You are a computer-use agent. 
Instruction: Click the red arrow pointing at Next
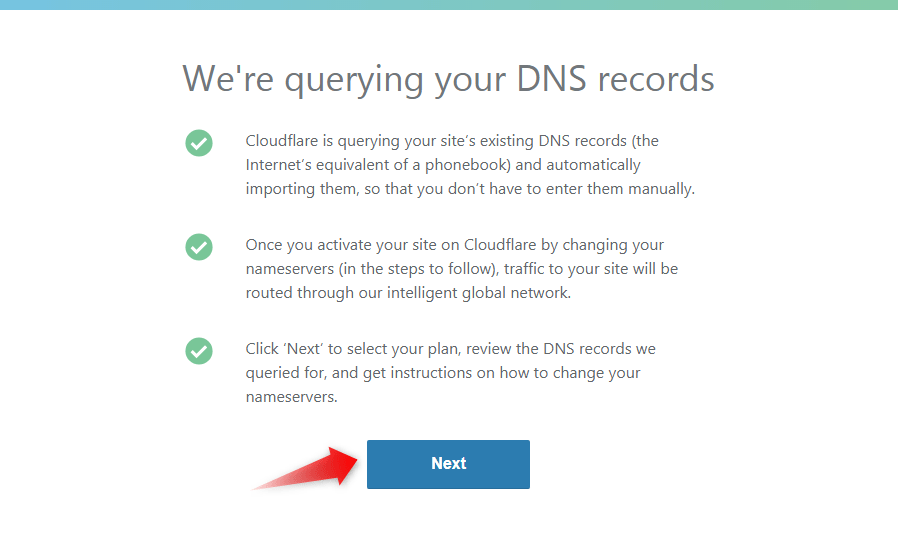(310, 468)
